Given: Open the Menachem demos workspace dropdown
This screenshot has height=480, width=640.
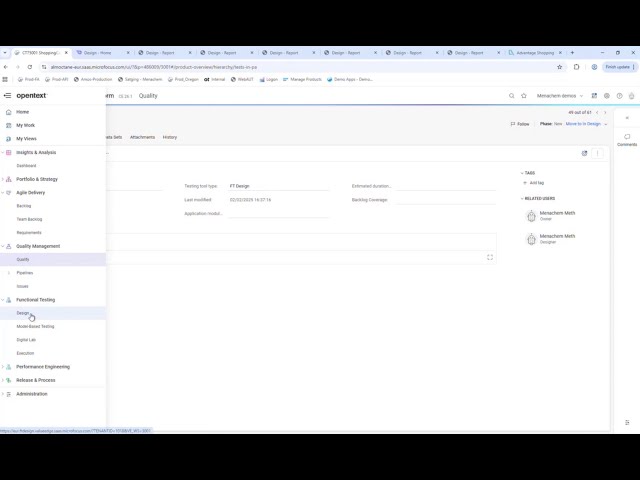Looking at the screenshot, I should point(560,96).
